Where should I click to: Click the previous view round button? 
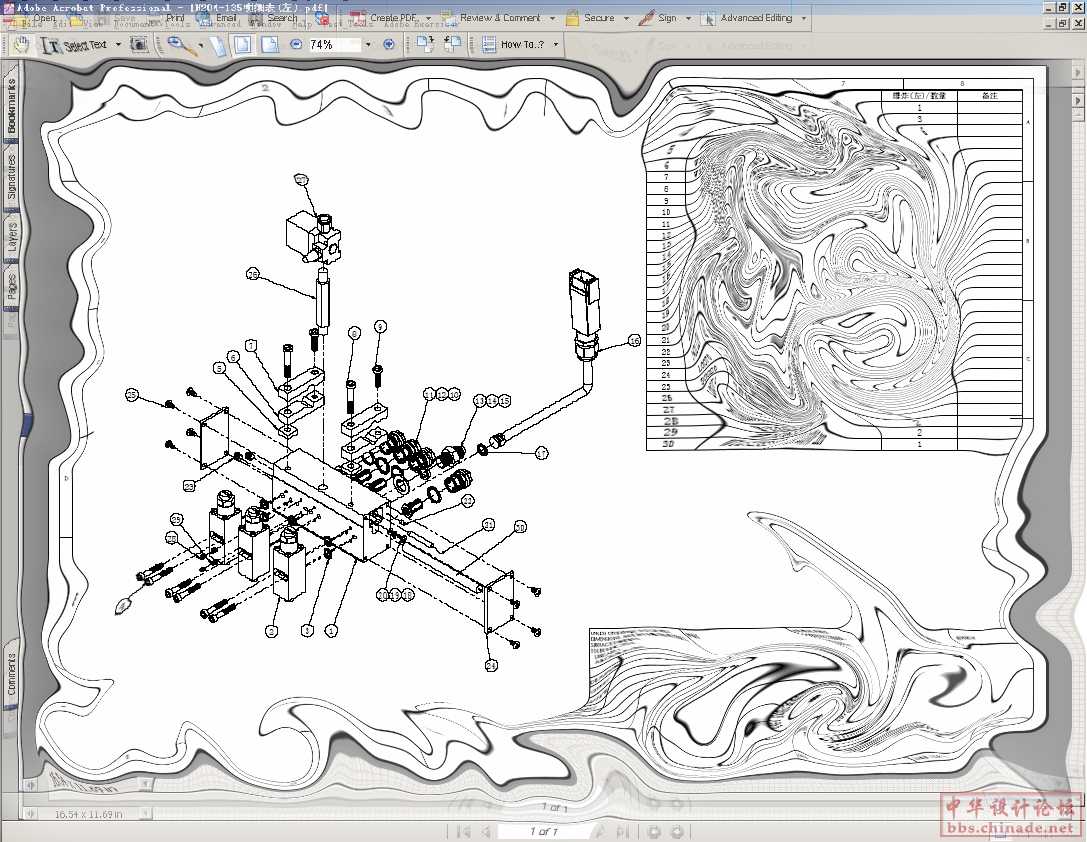pos(654,832)
